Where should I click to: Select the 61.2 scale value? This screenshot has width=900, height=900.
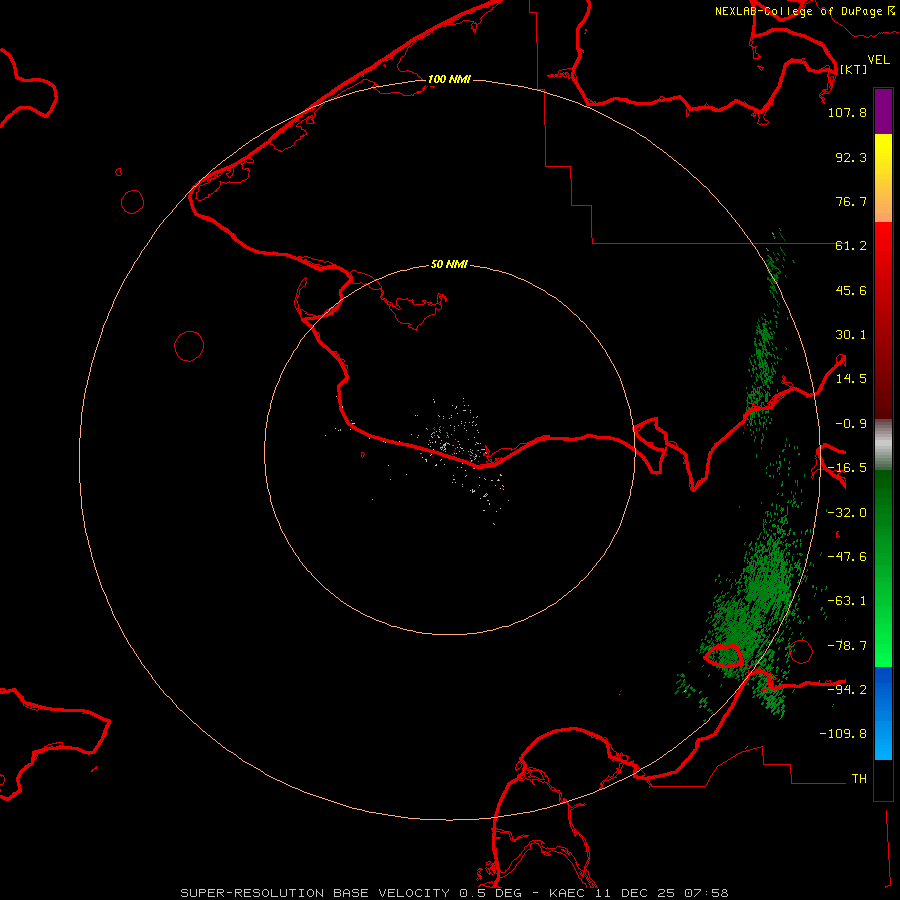[851, 246]
